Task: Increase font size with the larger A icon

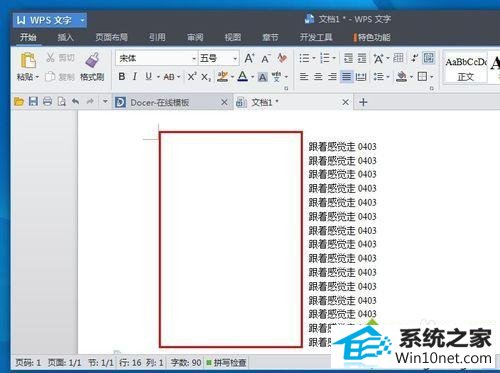Action: 249,58
